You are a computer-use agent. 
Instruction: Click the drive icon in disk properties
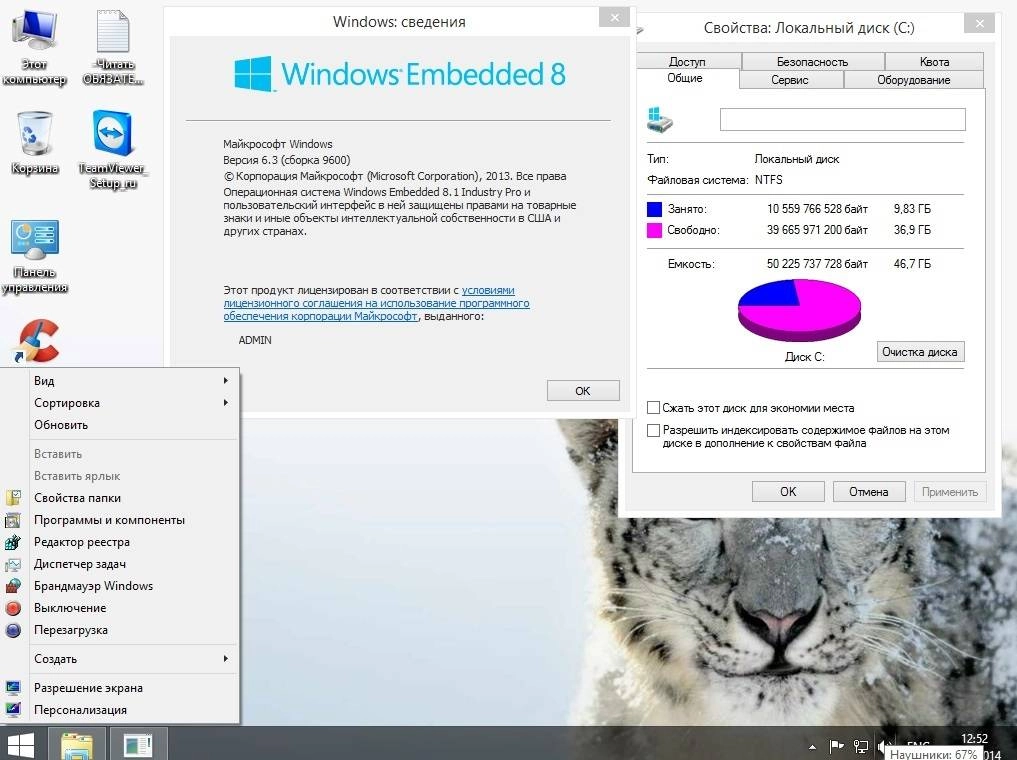pyautogui.click(x=660, y=119)
